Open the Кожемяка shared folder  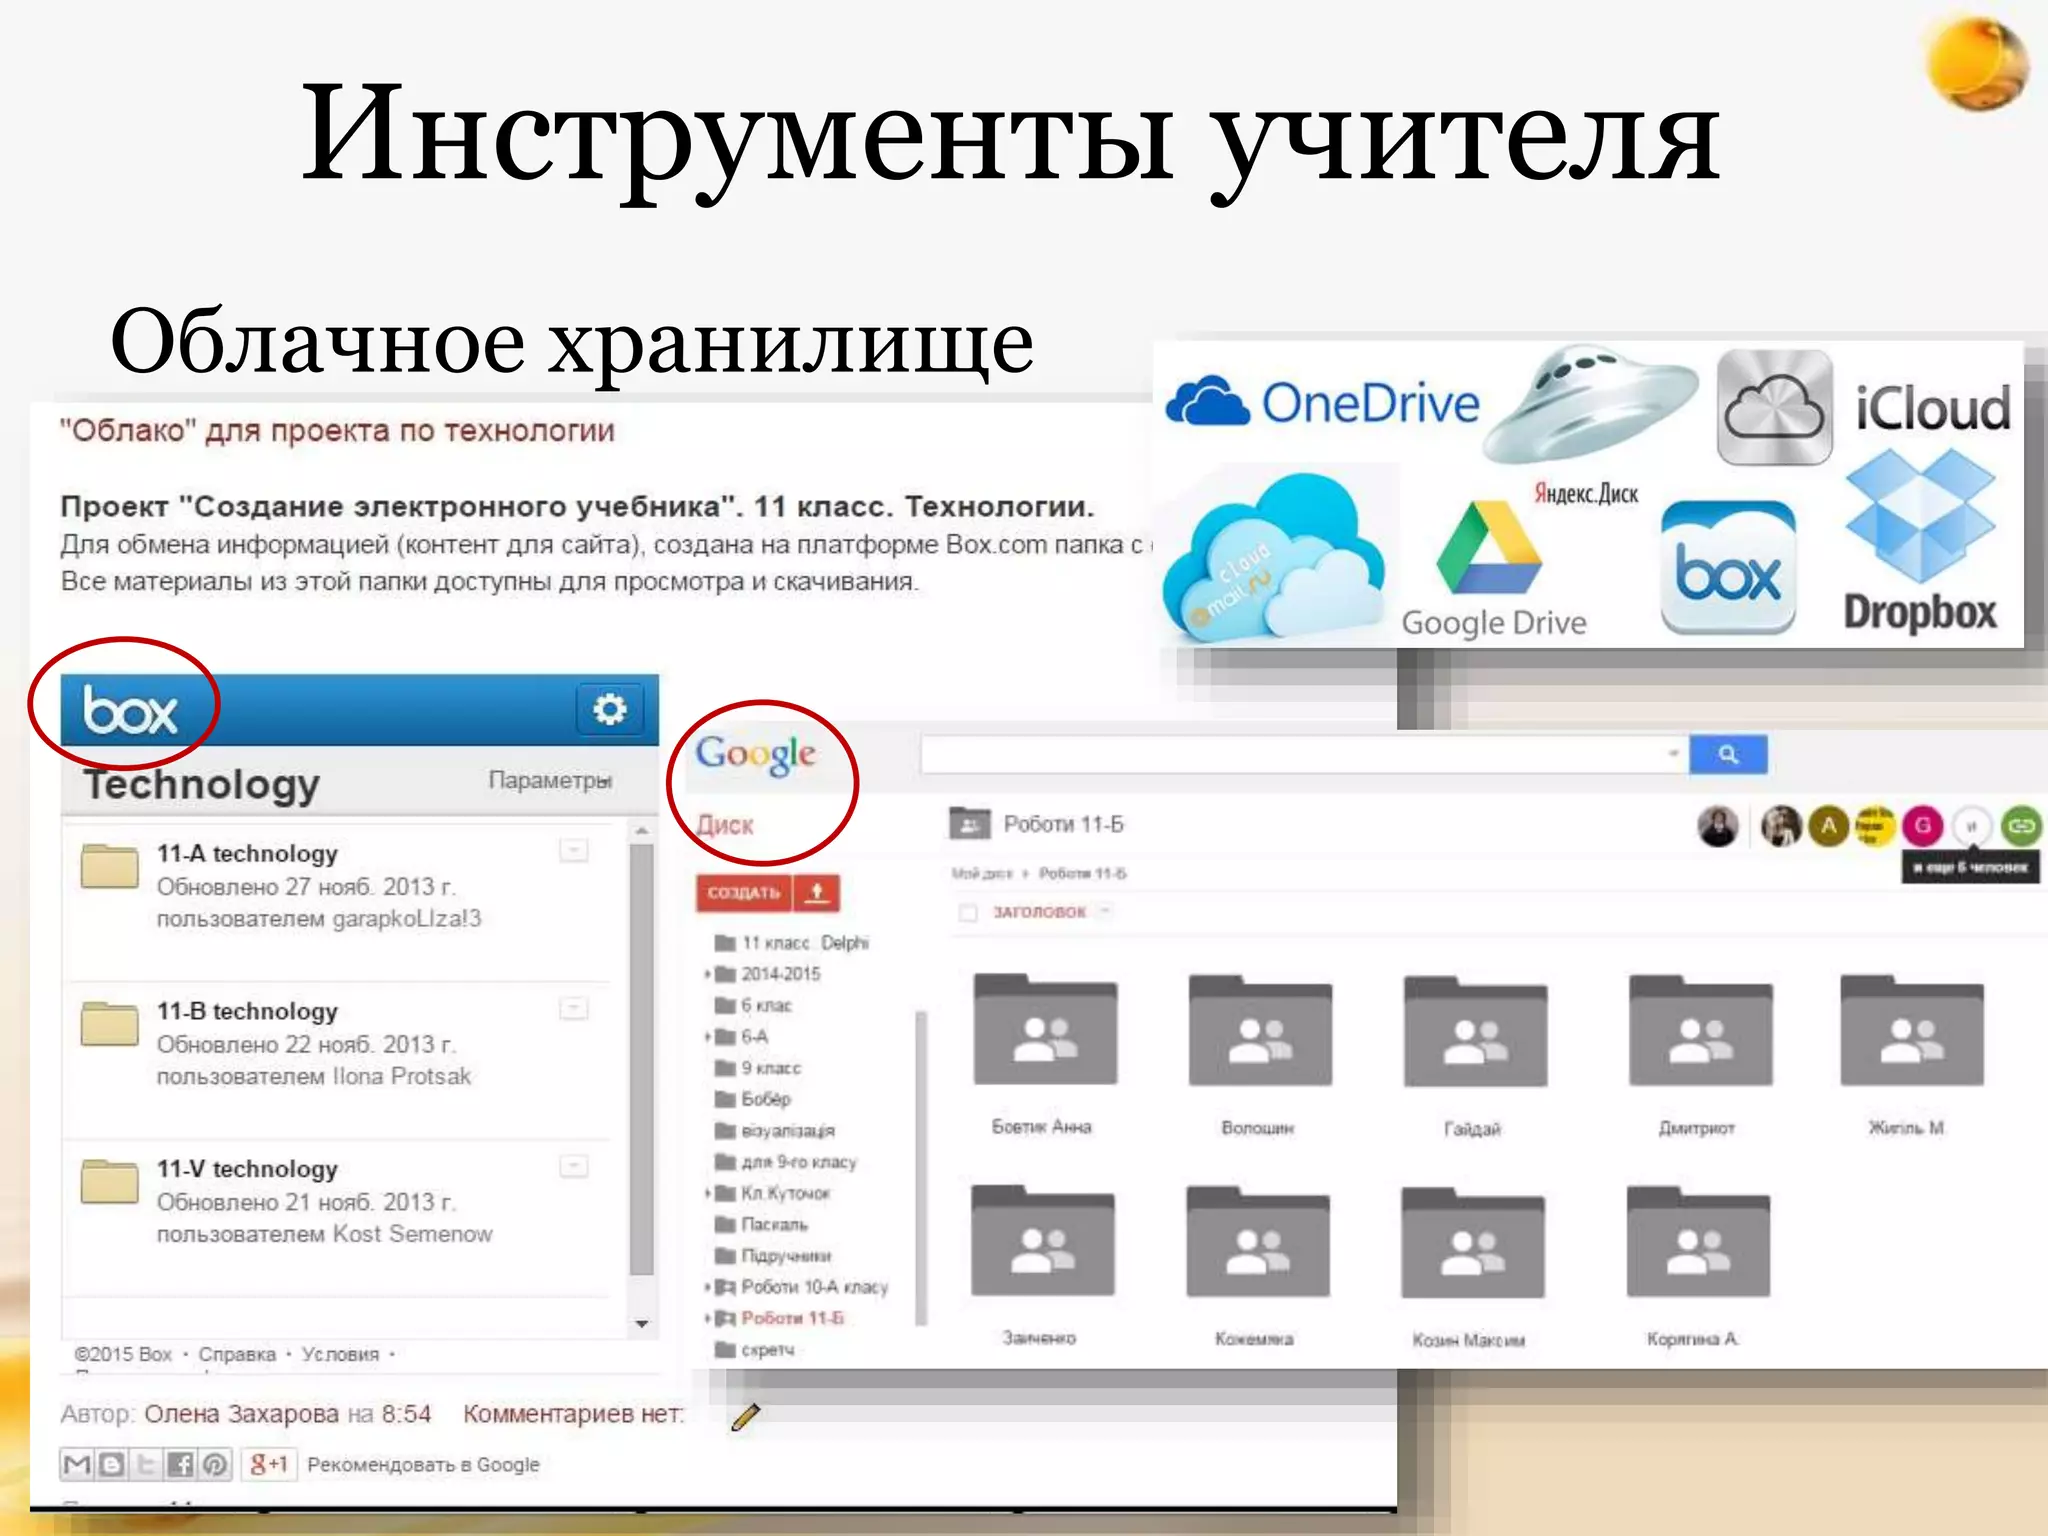pyautogui.click(x=1258, y=1242)
